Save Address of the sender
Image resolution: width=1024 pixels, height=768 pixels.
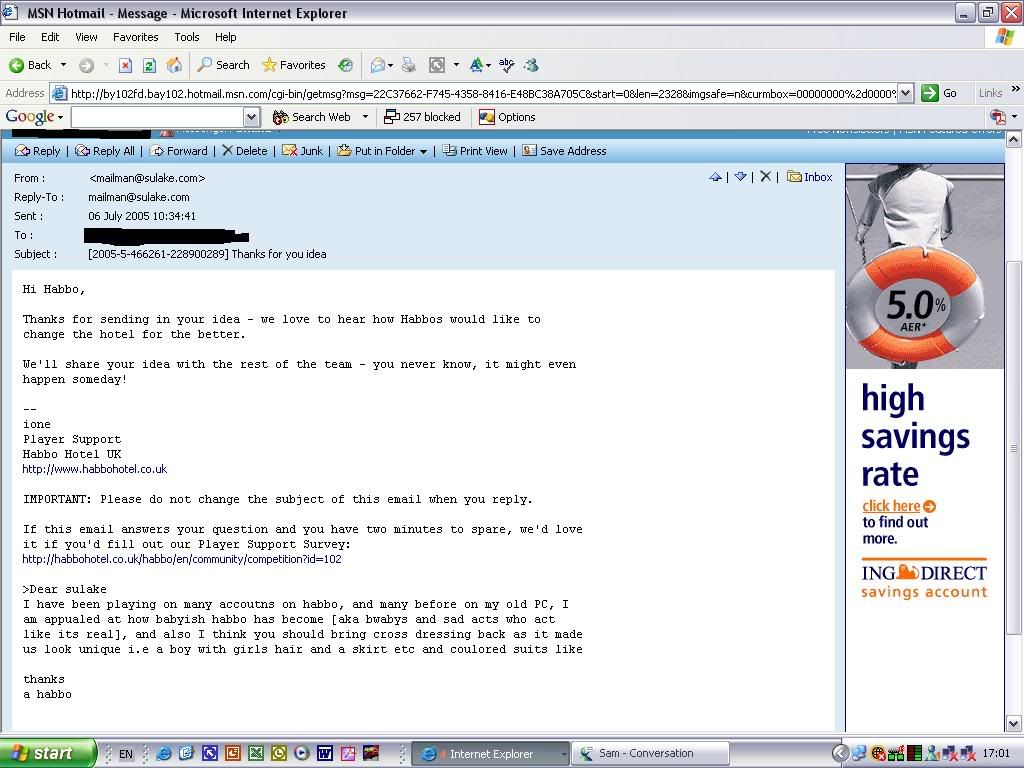(x=564, y=151)
